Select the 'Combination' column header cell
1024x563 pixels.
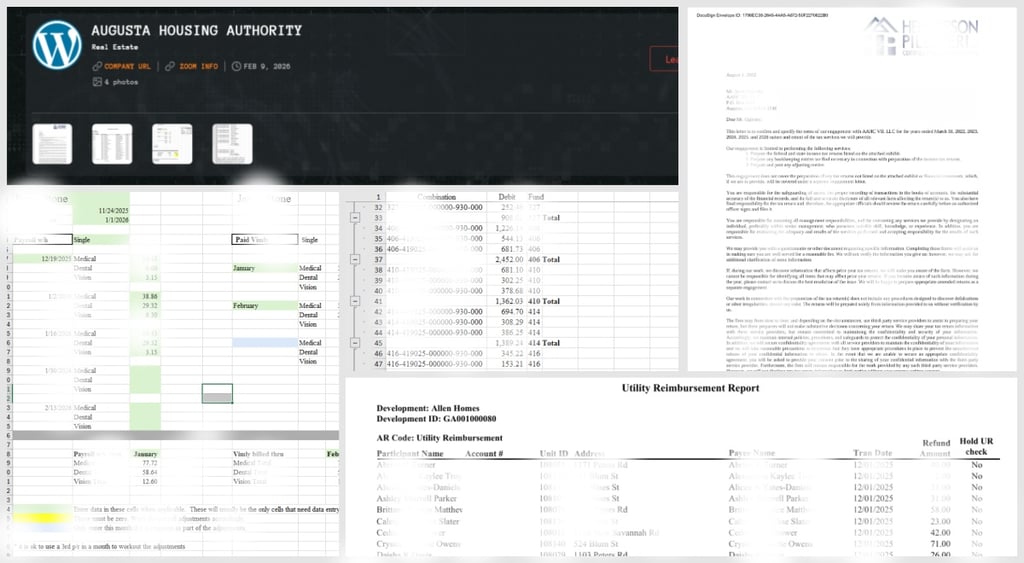[436, 197]
